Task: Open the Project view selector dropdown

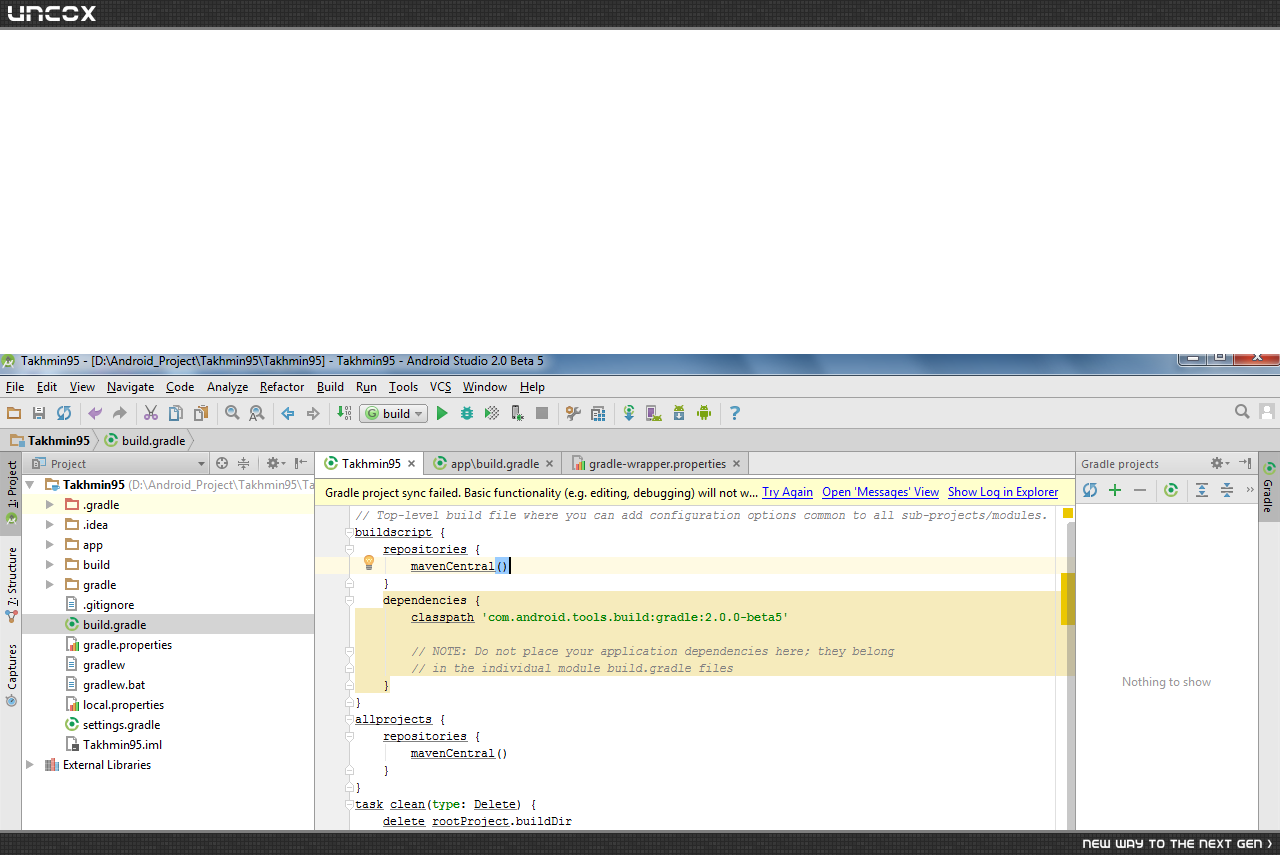Action: 119,463
